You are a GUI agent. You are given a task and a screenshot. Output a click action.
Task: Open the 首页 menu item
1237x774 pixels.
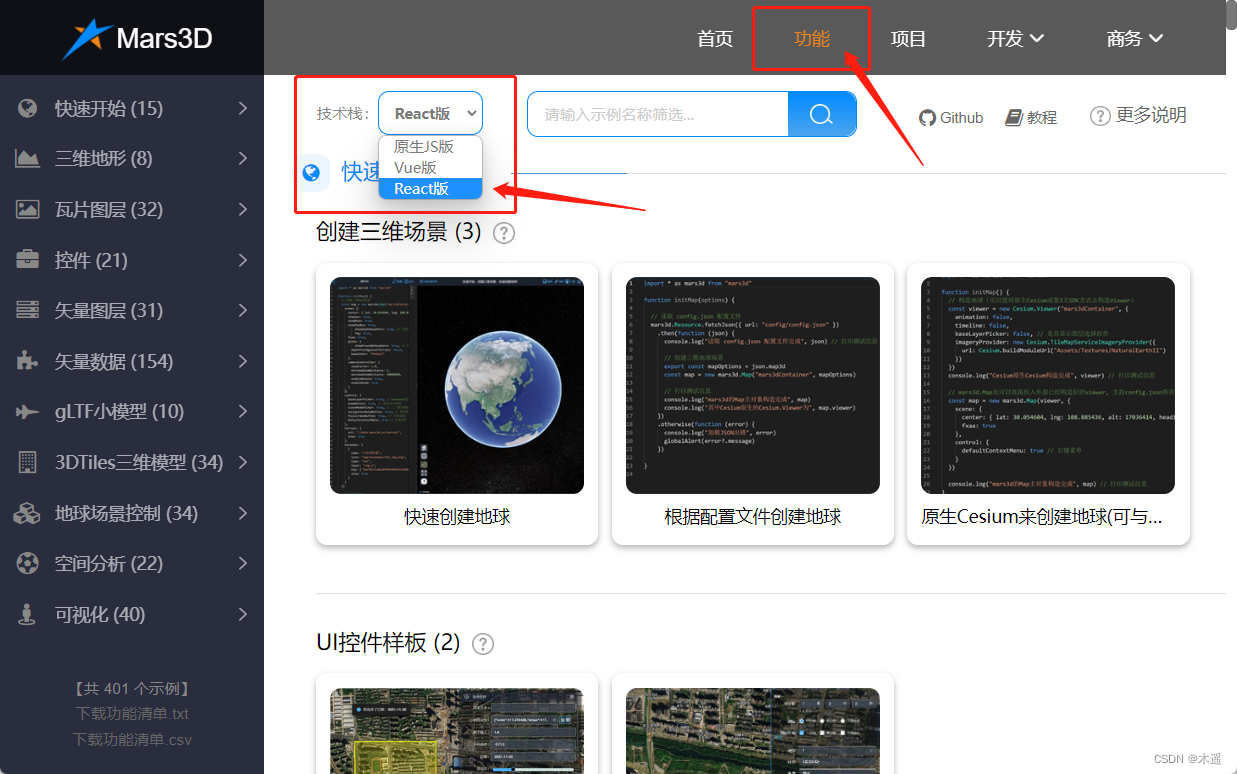pyautogui.click(x=714, y=38)
